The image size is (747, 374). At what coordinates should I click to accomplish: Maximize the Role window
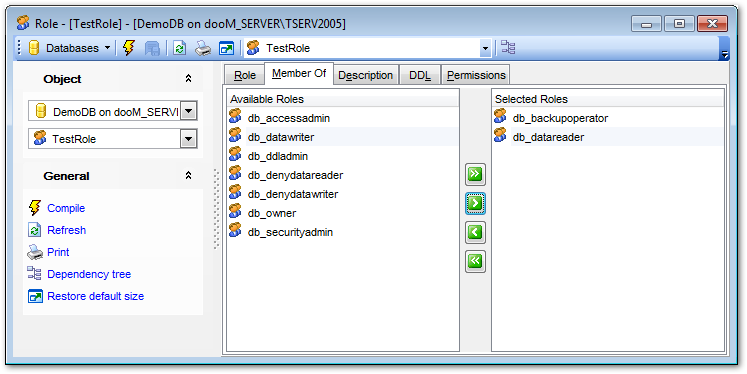click(679, 24)
